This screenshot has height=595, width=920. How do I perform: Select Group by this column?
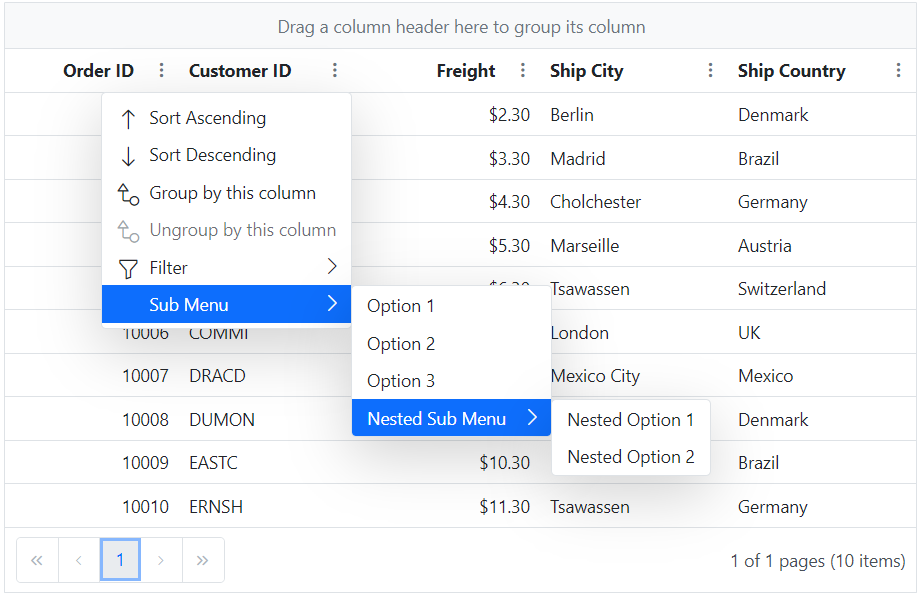(226, 192)
